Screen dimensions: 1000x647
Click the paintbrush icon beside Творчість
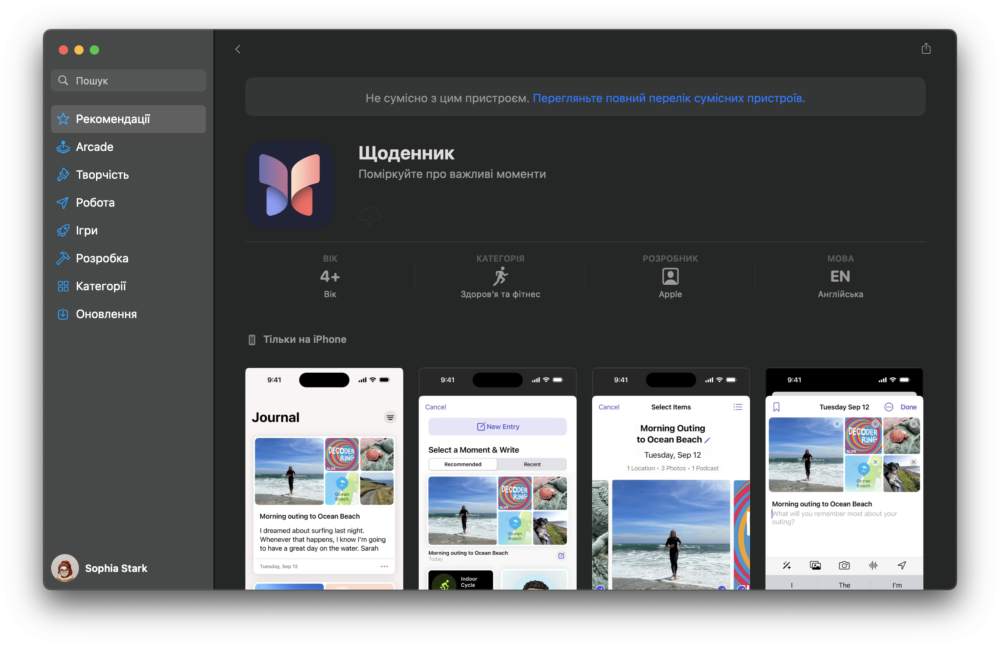tap(63, 175)
